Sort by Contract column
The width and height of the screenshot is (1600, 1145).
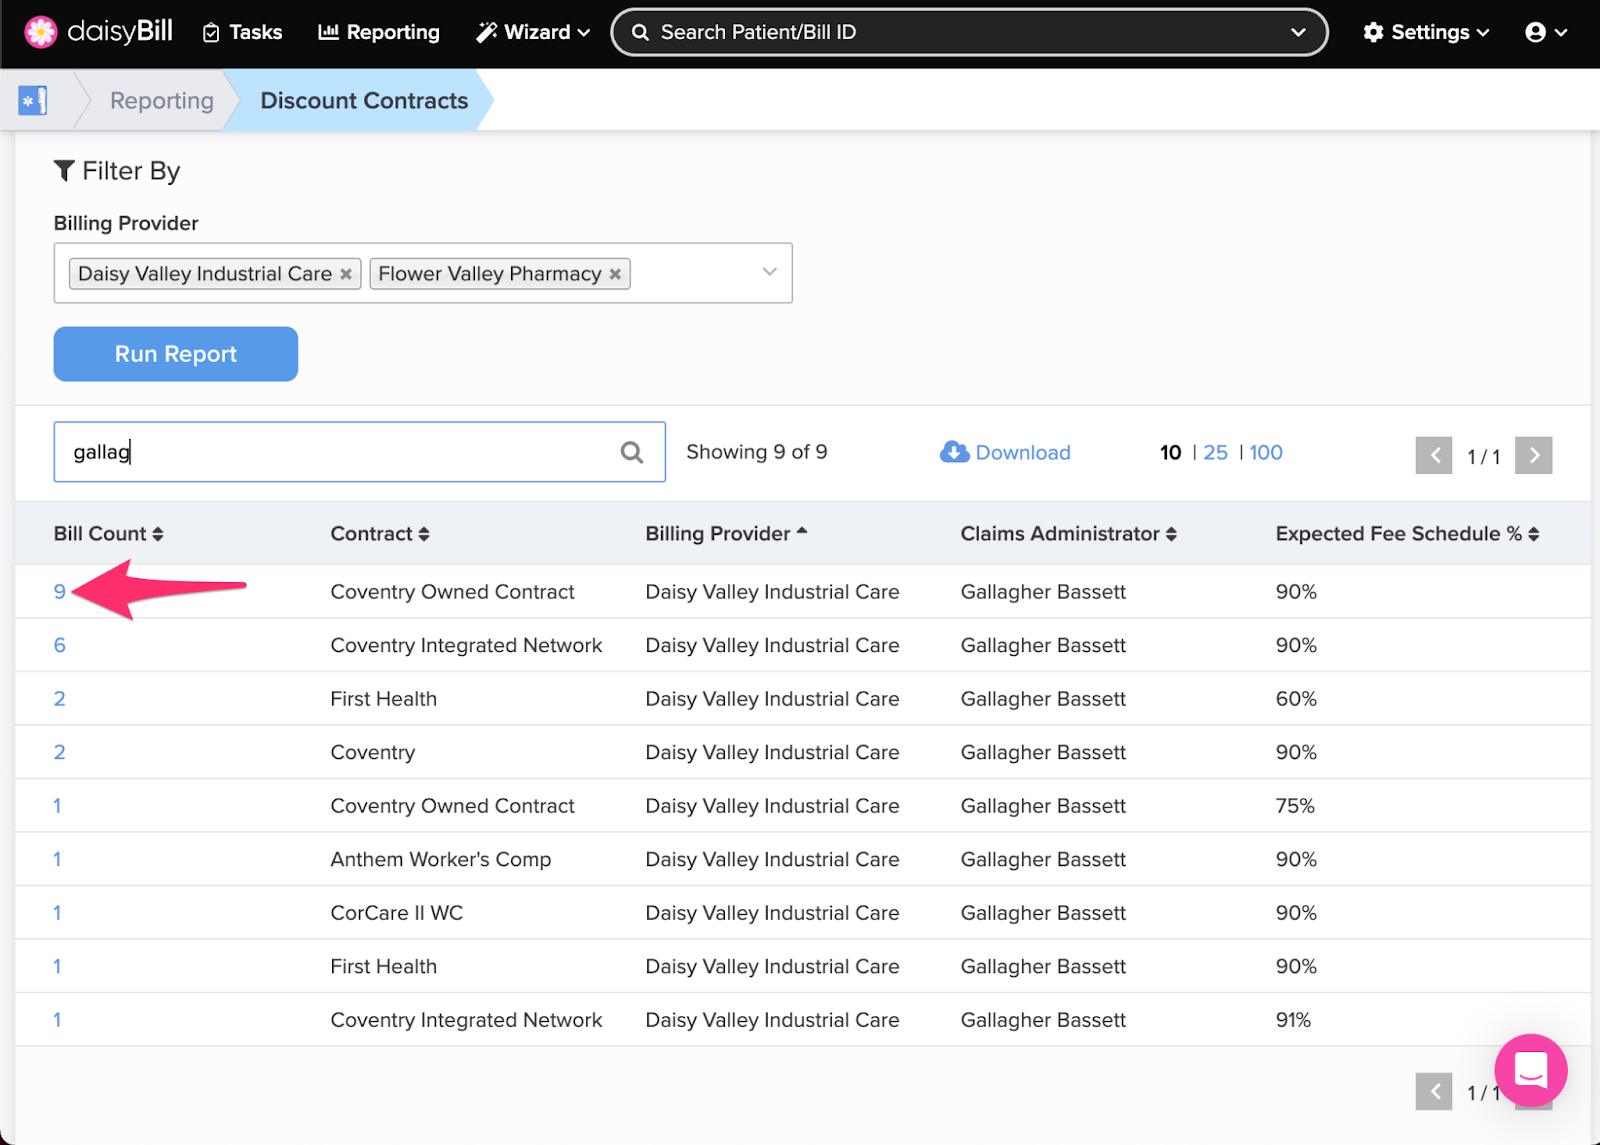coord(380,534)
